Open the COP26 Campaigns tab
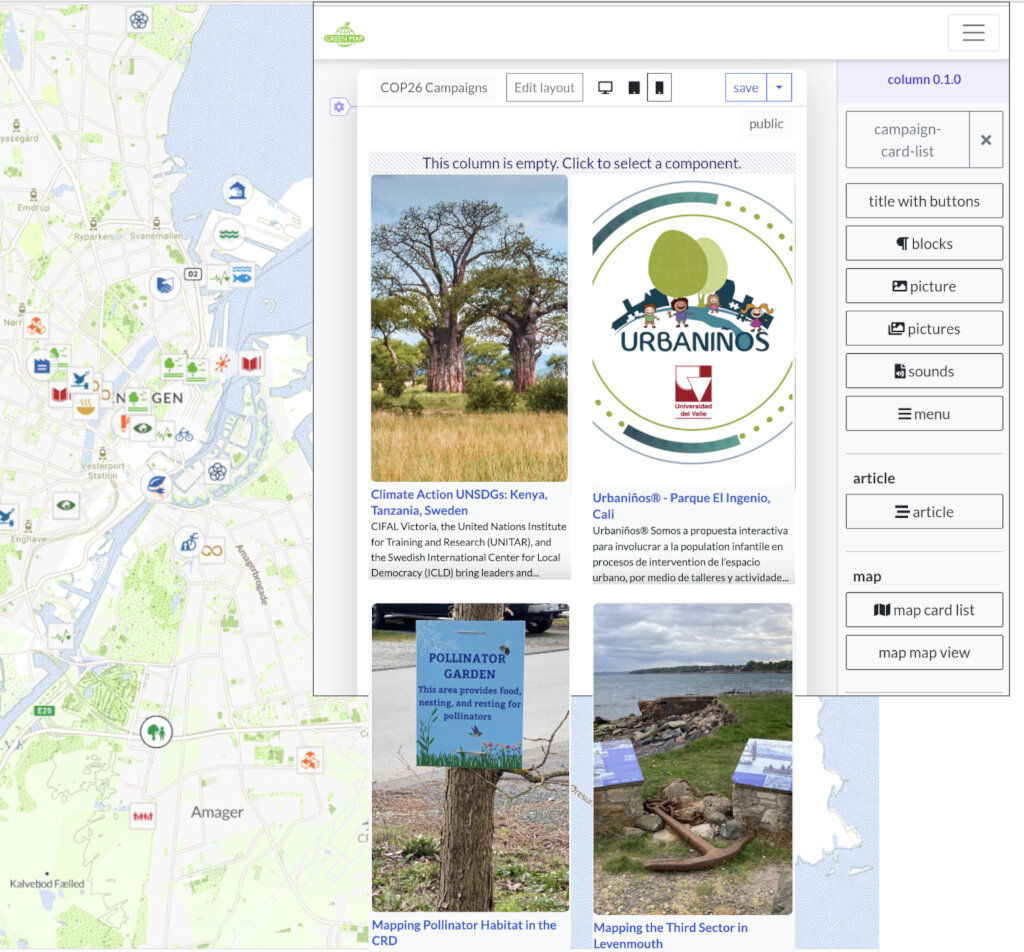The image size is (1024, 952). [434, 87]
